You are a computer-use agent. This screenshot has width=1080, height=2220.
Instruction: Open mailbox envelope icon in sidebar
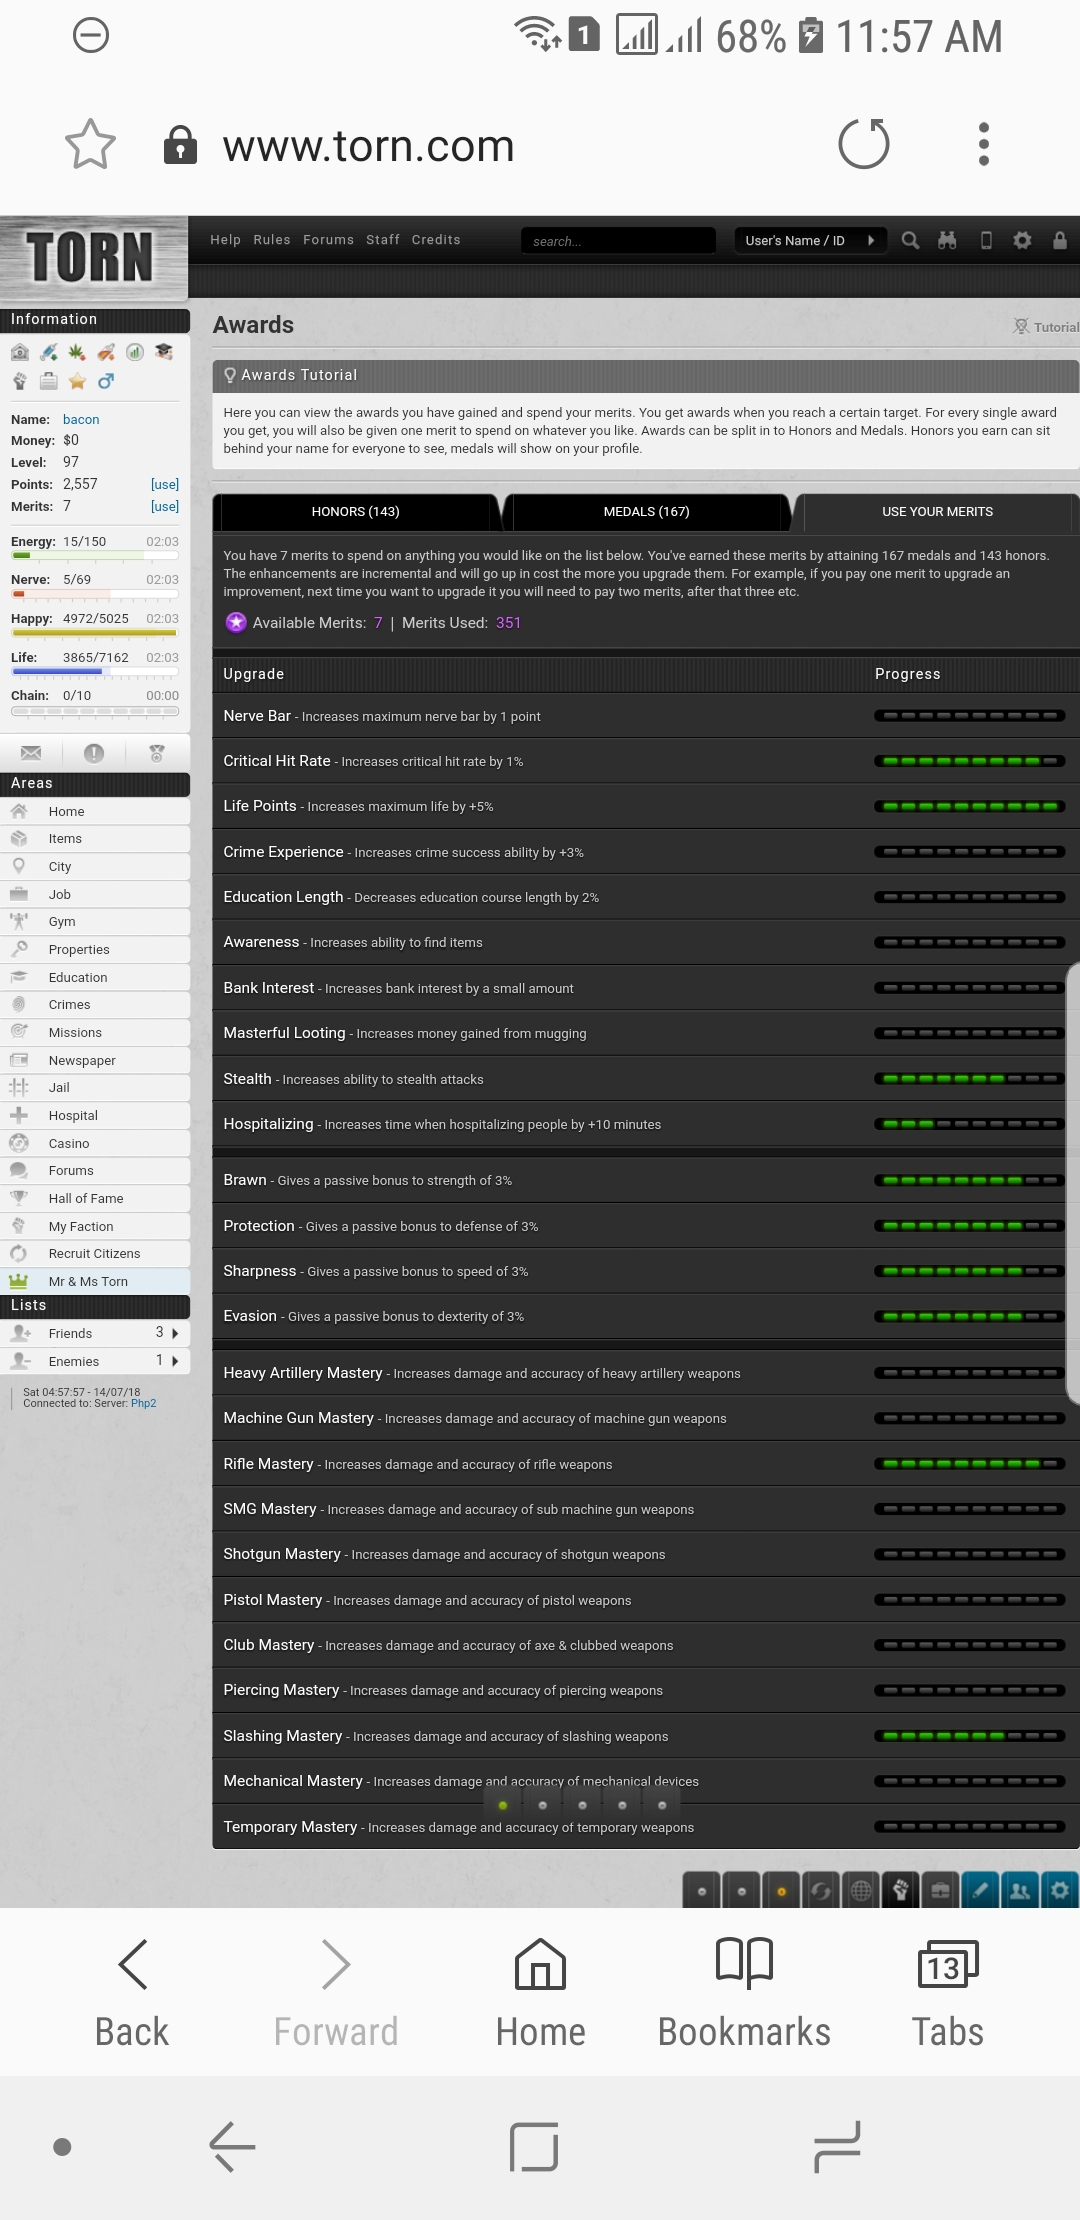31,753
